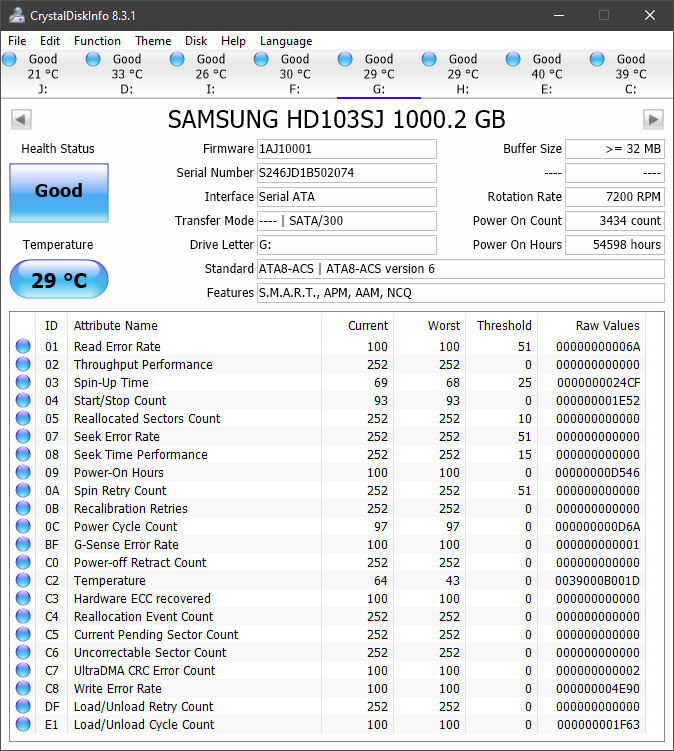The width and height of the screenshot is (674, 751).
Task: Click status orb for Seek Time Performance
Action: (23, 454)
